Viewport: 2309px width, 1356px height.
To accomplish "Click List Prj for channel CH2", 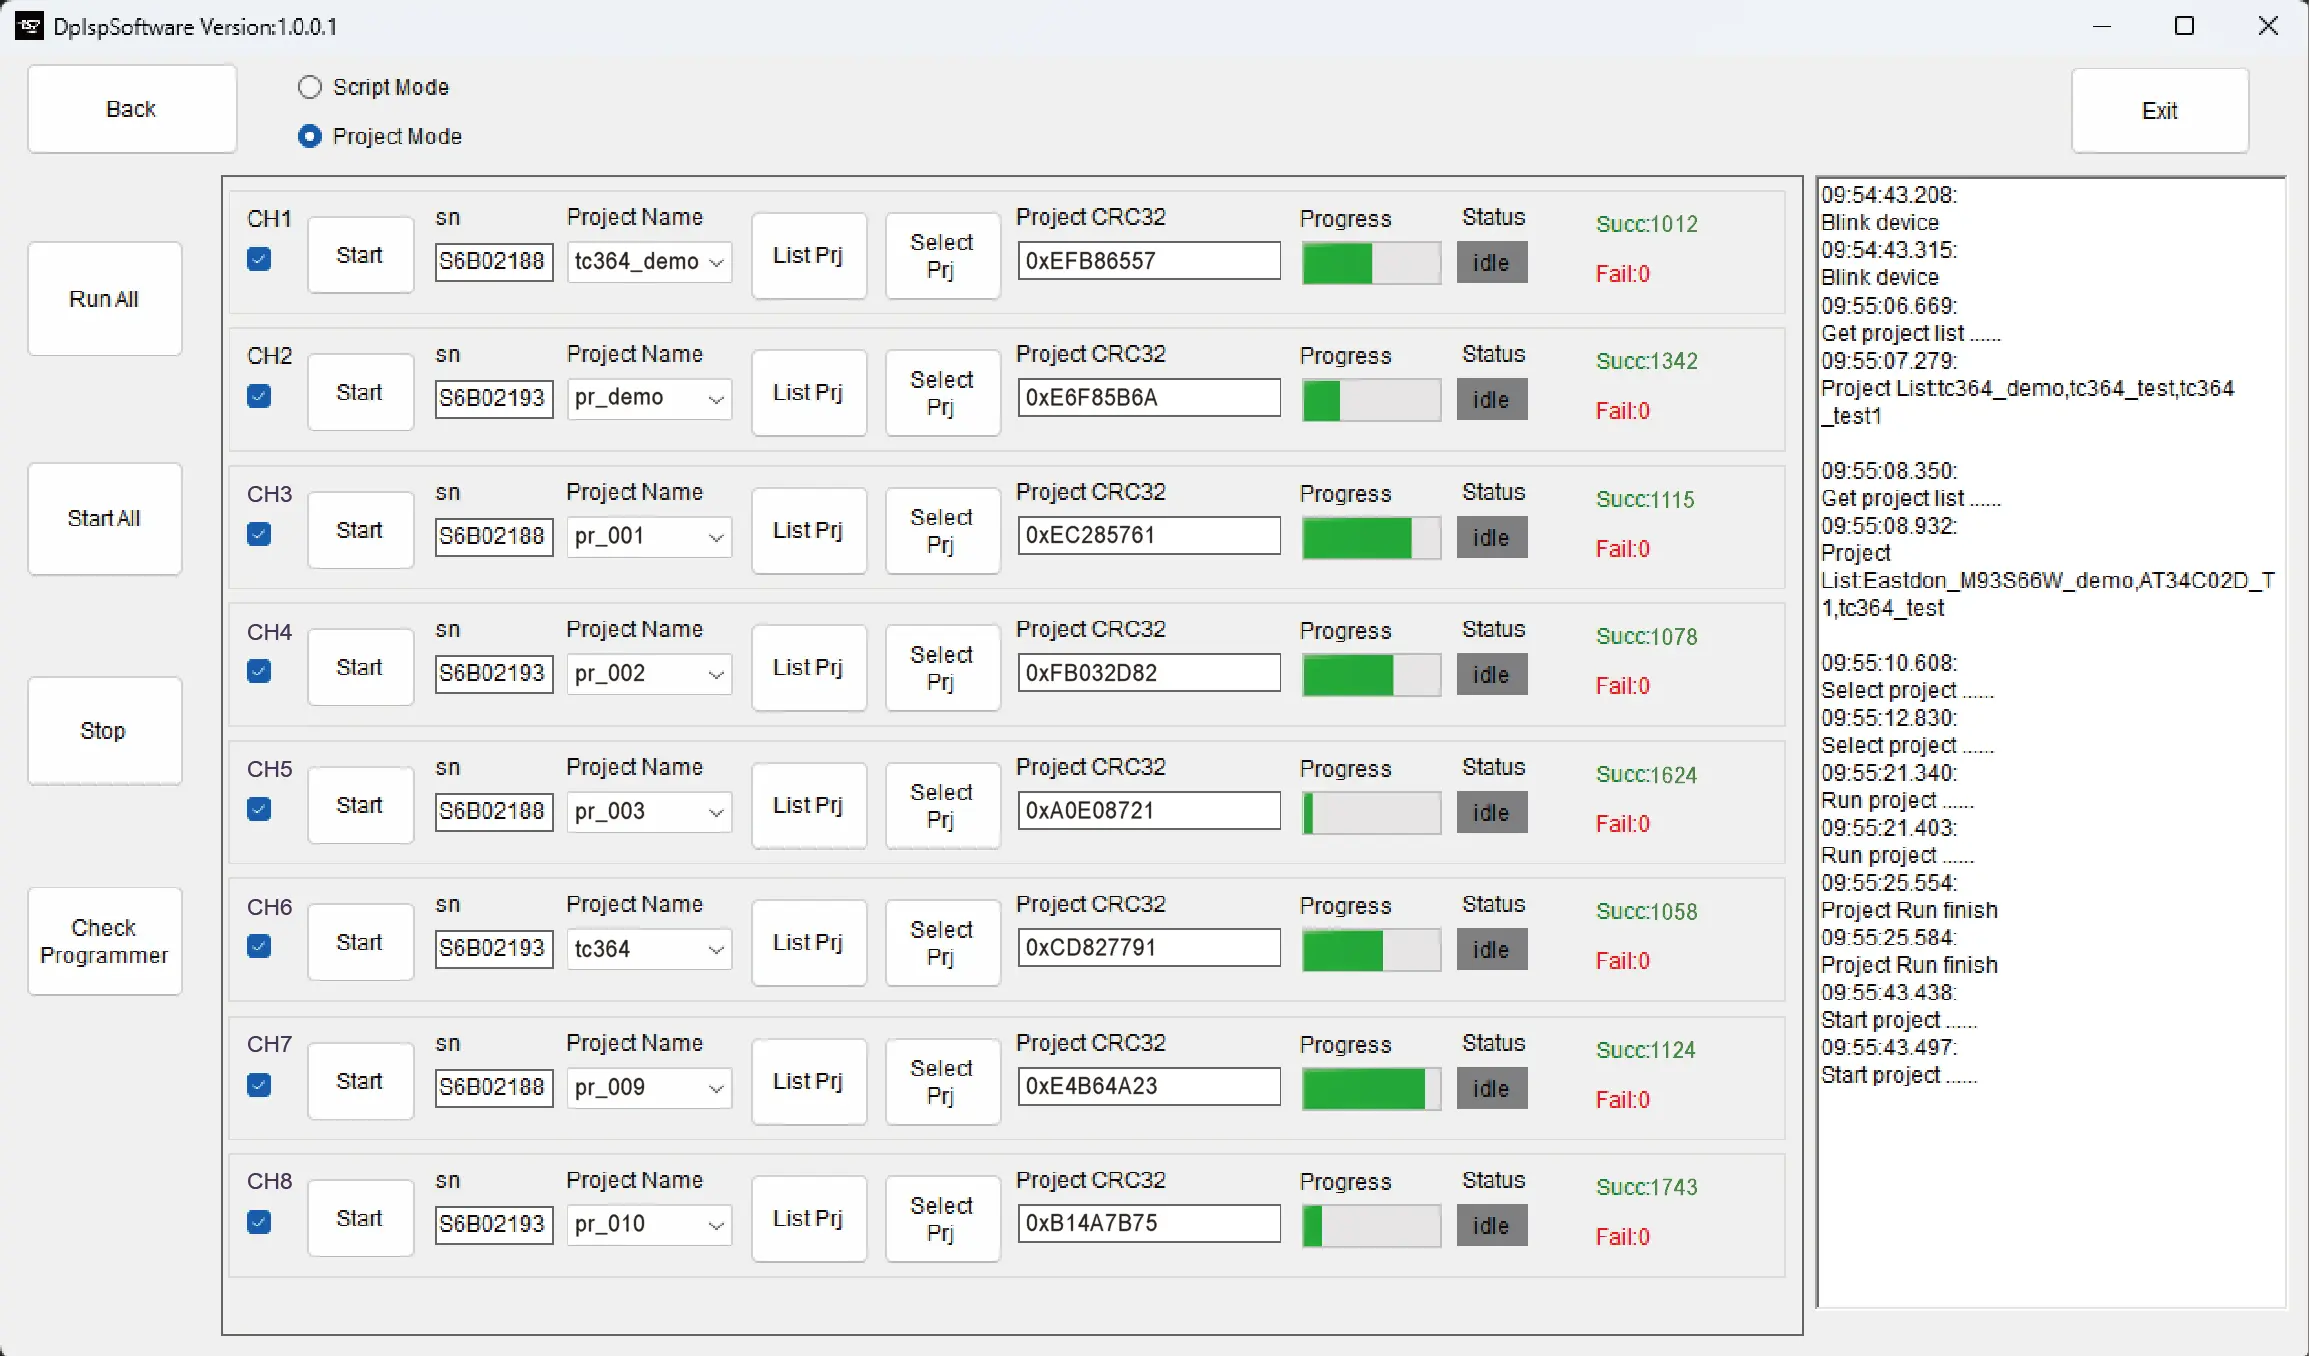I will tap(808, 393).
